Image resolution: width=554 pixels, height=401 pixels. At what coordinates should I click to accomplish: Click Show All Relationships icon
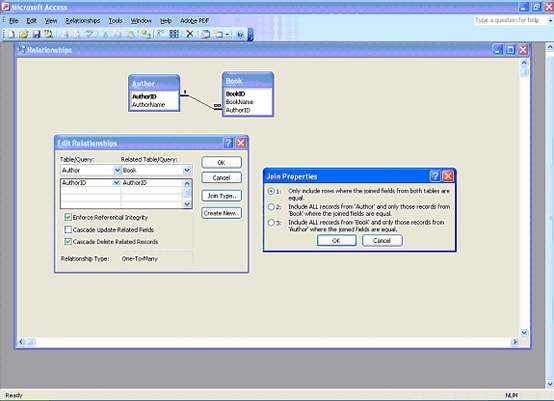(x=174, y=34)
